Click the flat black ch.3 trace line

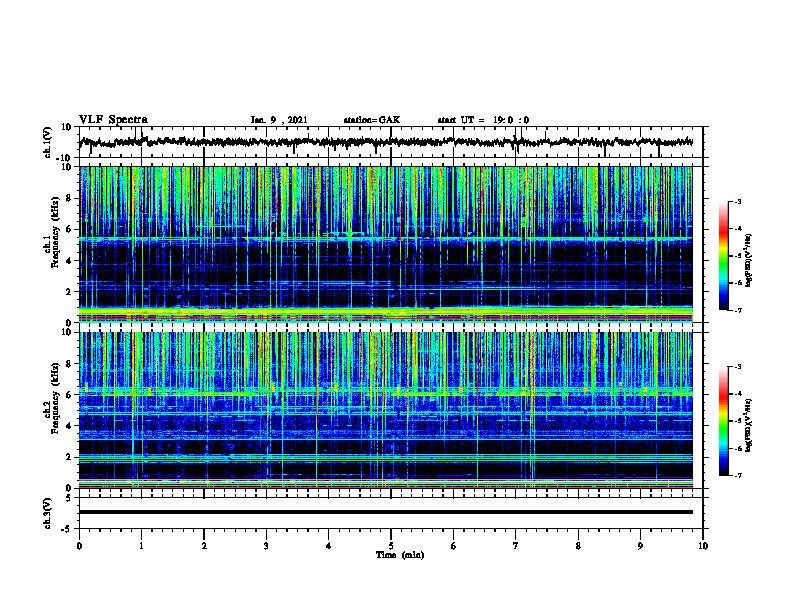pyautogui.click(x=385, y=512)
